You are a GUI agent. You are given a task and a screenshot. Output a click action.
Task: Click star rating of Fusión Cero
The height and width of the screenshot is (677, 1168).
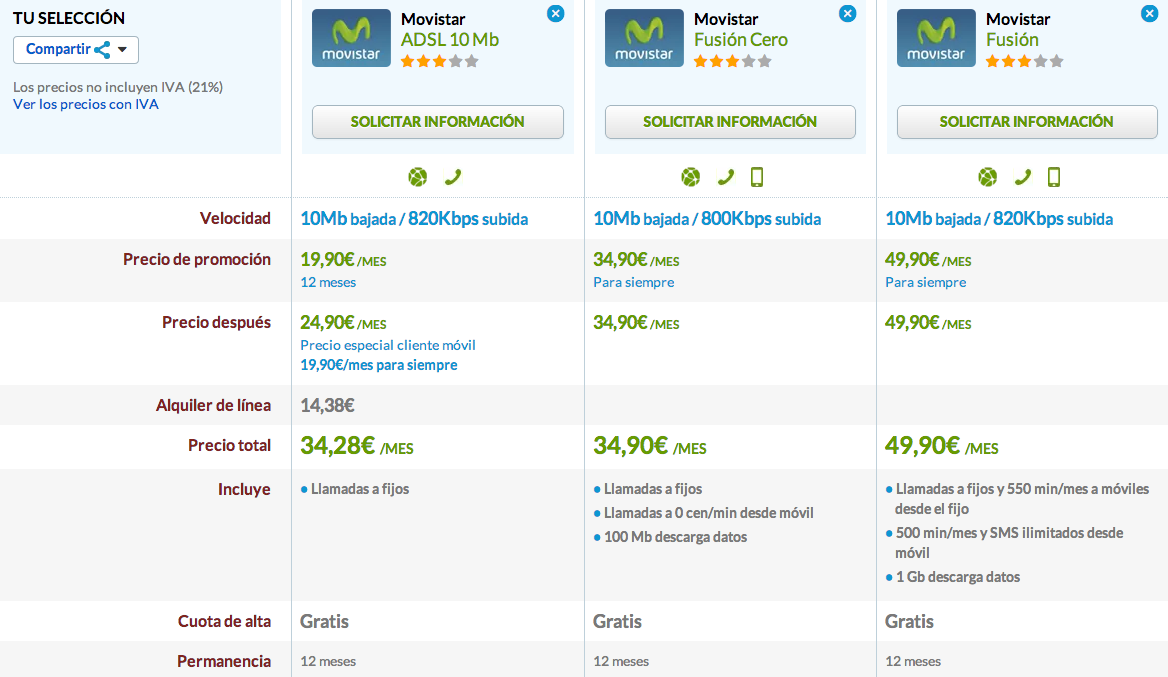732,62
